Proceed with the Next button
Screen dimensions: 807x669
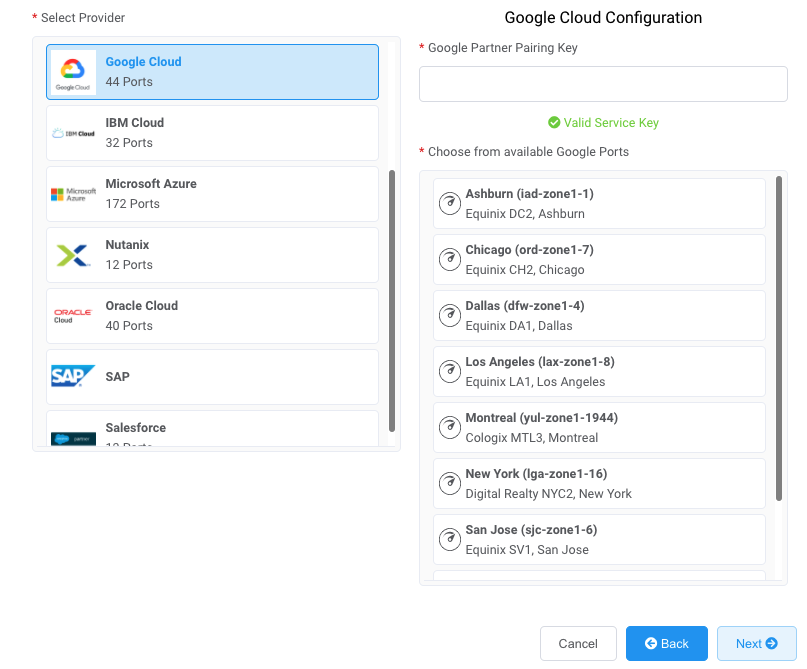(x=757, y=643)
